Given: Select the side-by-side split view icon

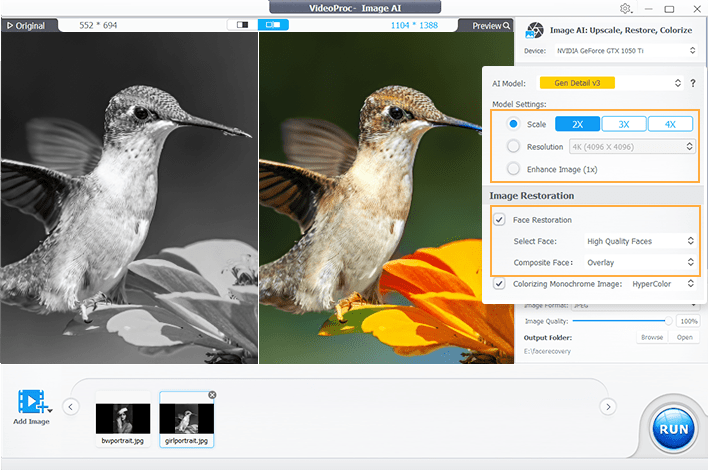Looking at the screenshot, I should tap(272, 25).
